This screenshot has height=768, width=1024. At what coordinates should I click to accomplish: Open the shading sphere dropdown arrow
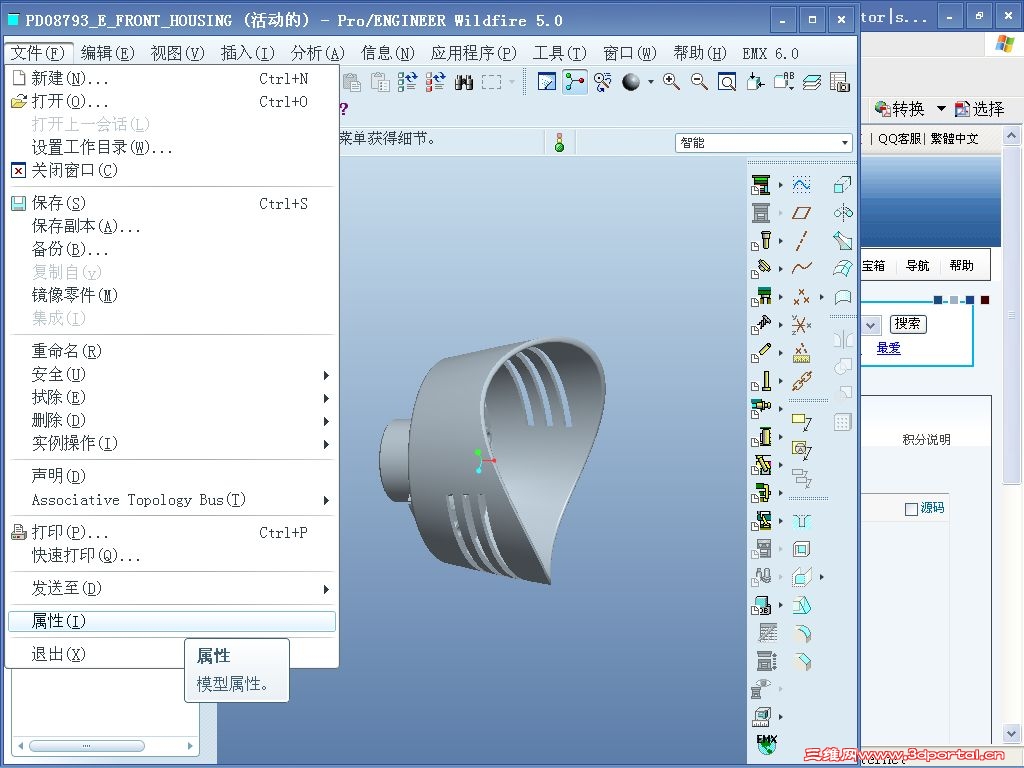pyautogui.click(x=650, y=82)
